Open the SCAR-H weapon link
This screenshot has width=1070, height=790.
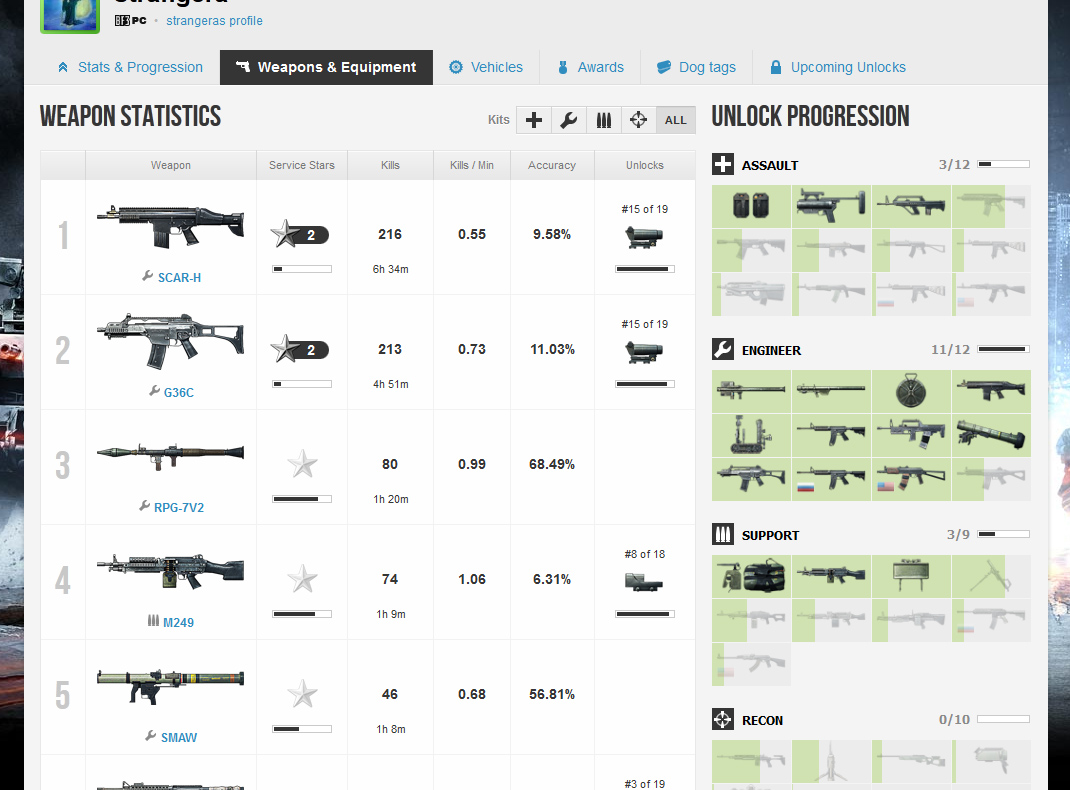click(179, 277)
